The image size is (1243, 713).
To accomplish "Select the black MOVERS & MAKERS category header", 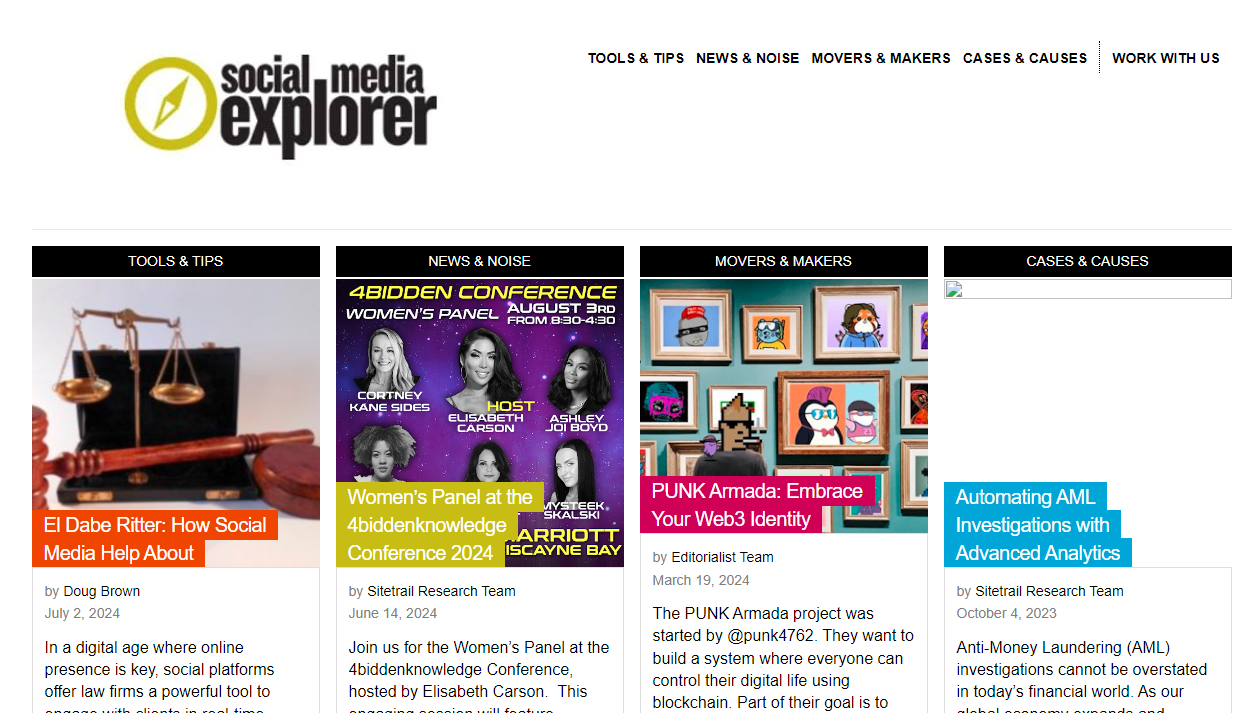I will coord(784,261).
